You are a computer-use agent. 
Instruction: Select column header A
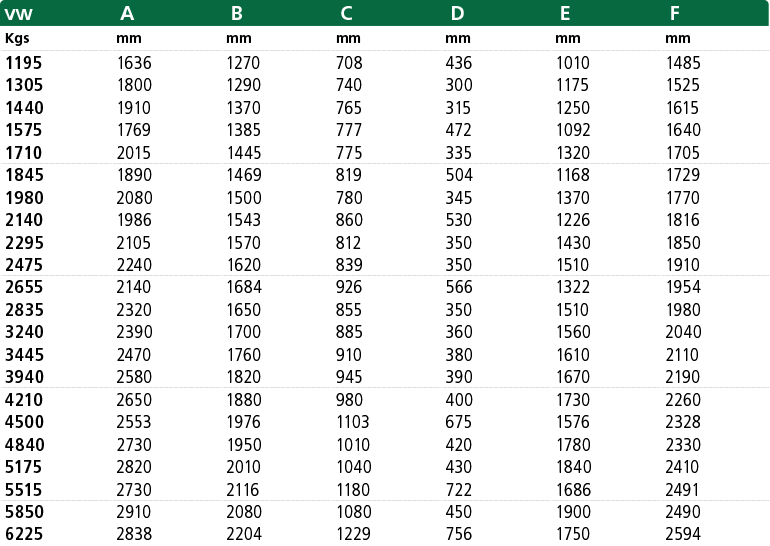coord(127,14)
